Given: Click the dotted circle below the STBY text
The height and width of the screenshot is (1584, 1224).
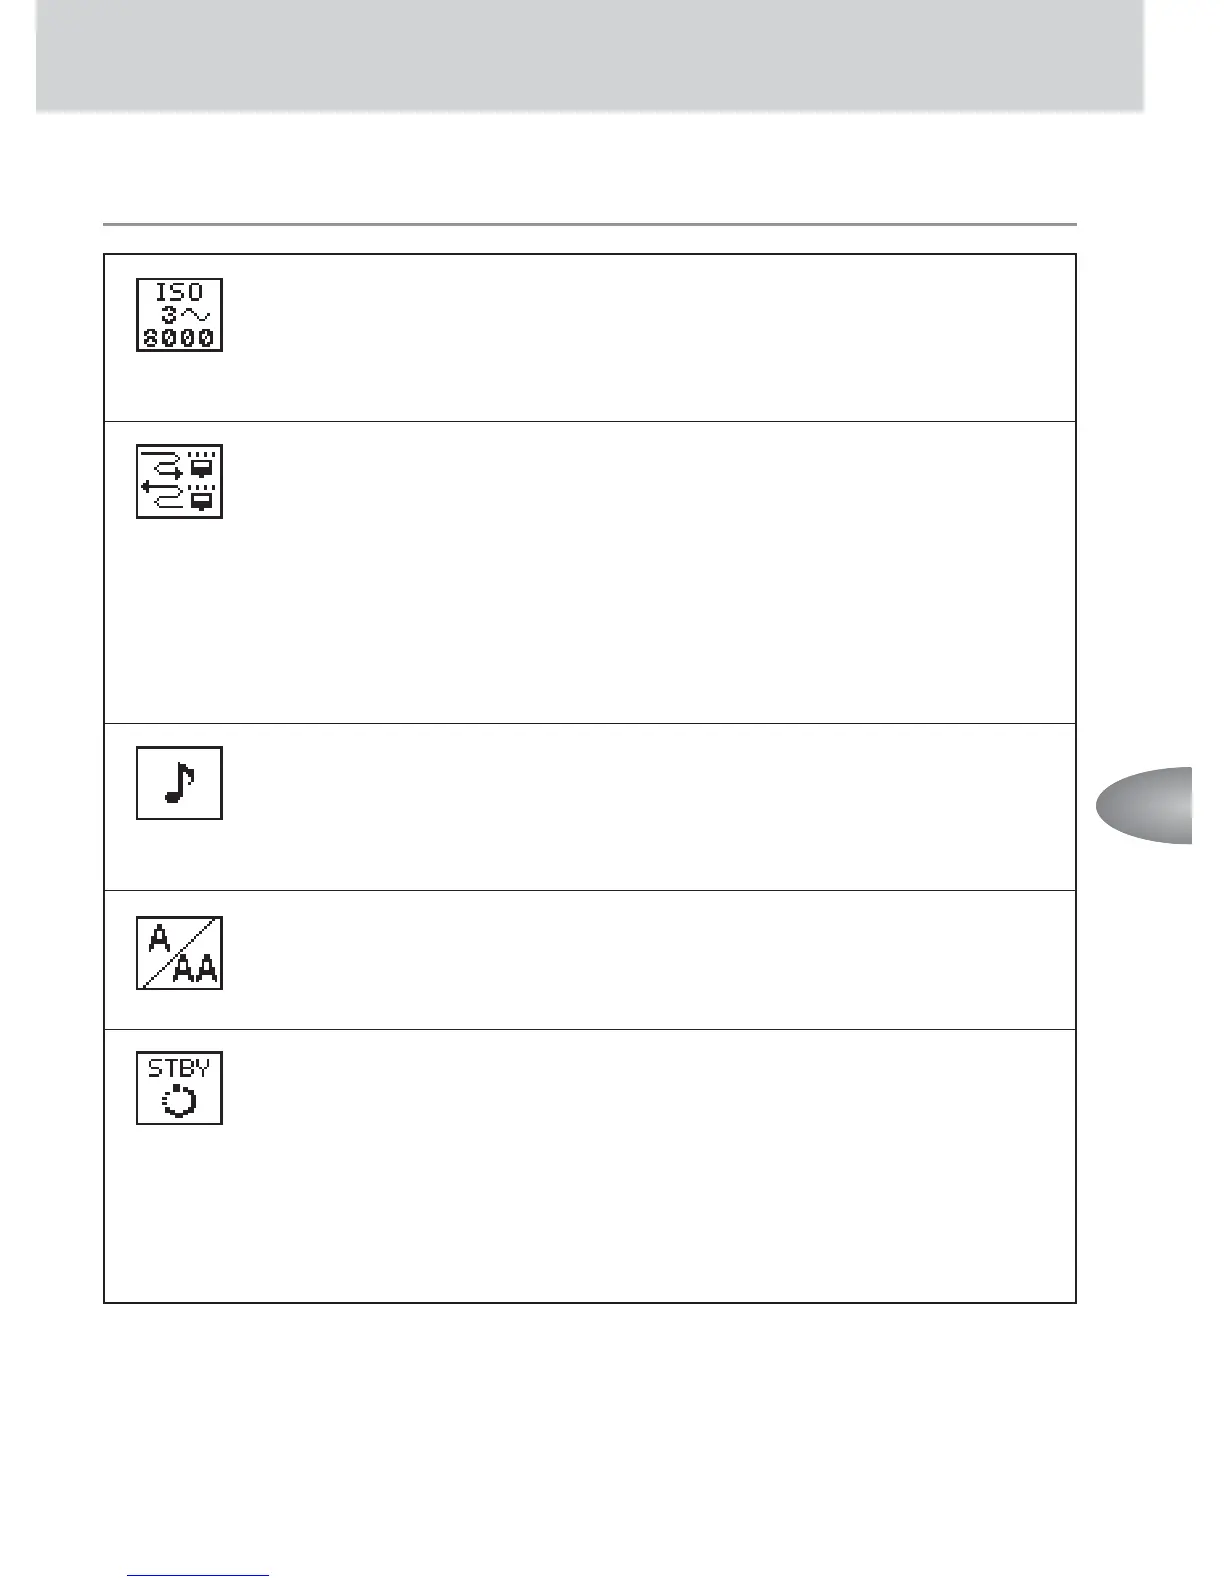Looking at the screenshot, I should [179, 1102].
